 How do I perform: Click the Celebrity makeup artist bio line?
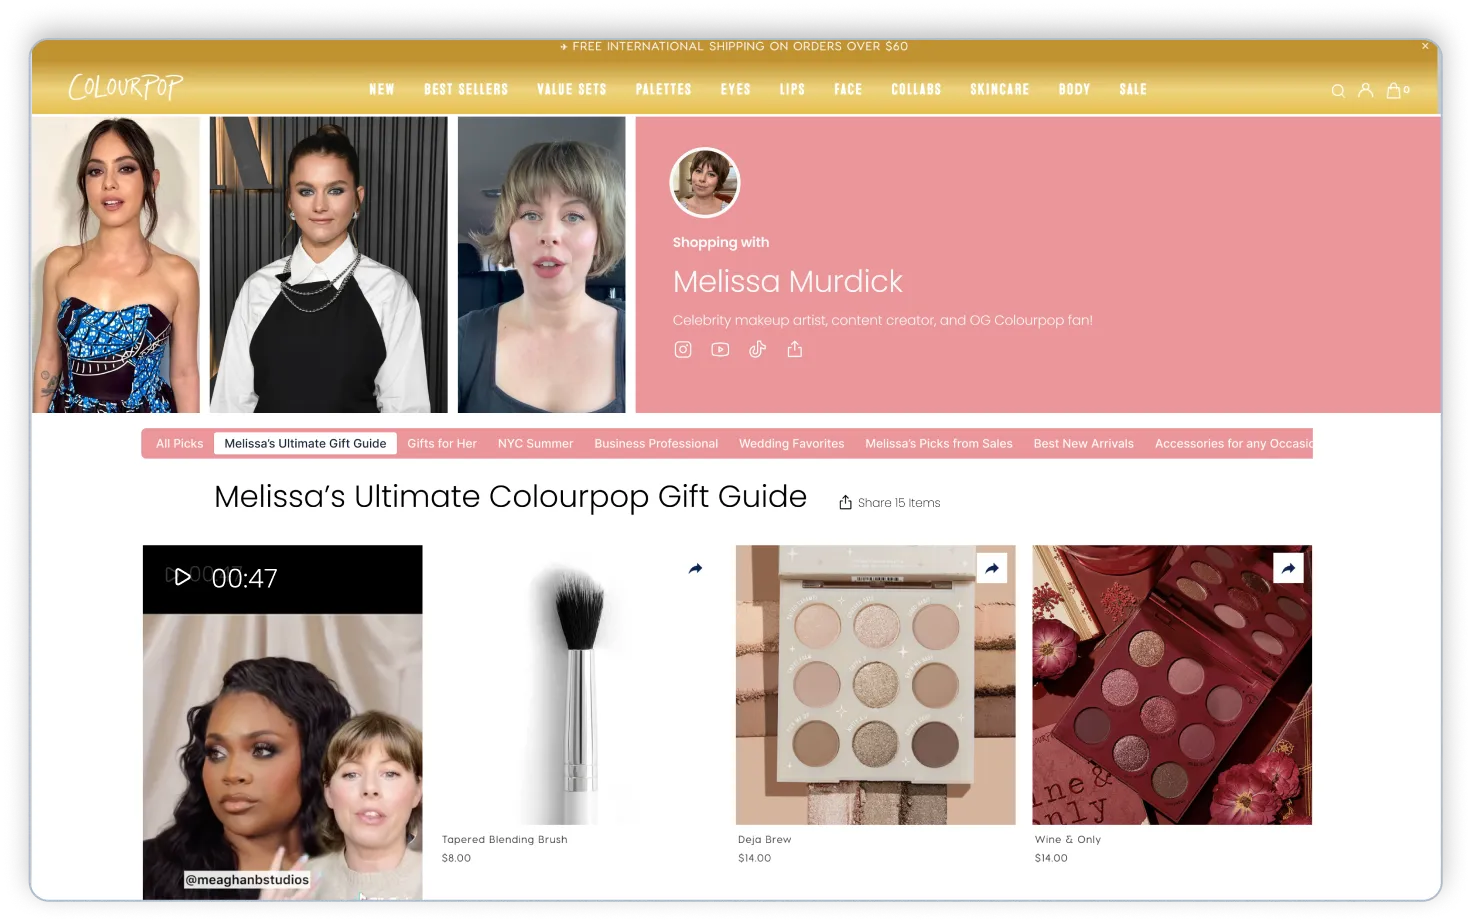click(883, 320)
